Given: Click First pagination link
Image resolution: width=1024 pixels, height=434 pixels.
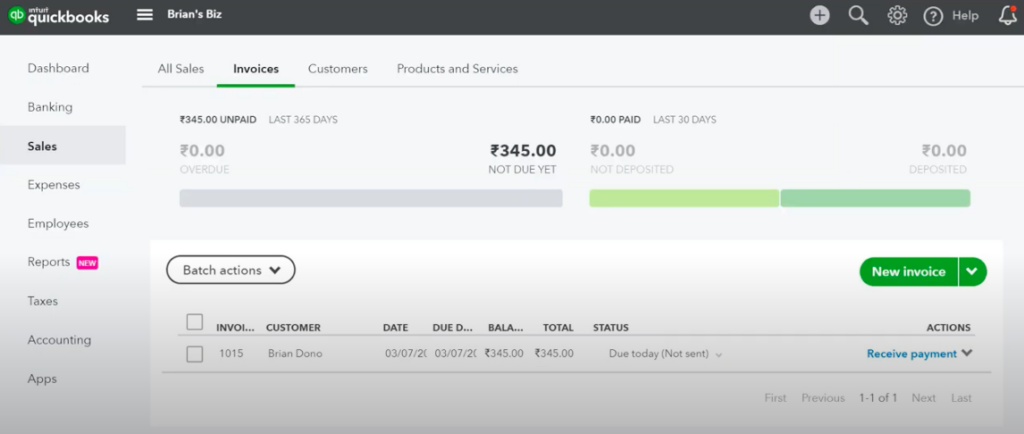Looking at the screenshot, I should [776, 398].
